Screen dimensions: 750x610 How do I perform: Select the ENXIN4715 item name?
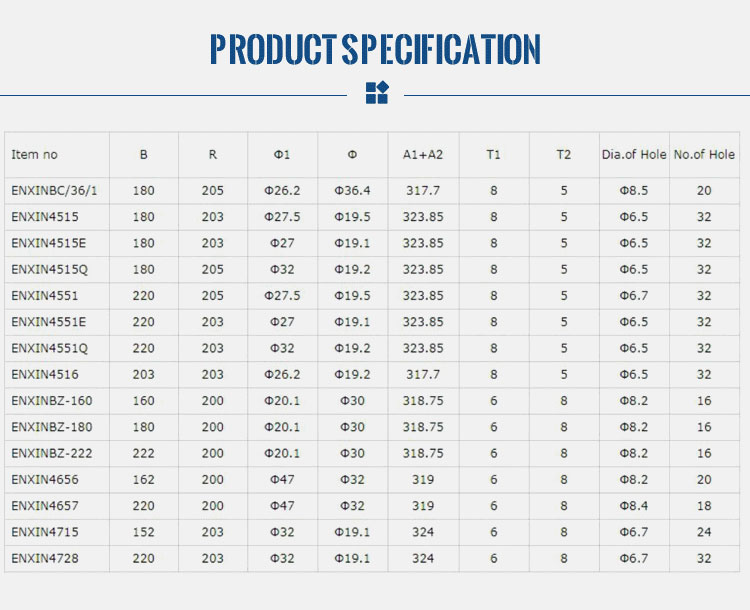(x=45, y=532)
